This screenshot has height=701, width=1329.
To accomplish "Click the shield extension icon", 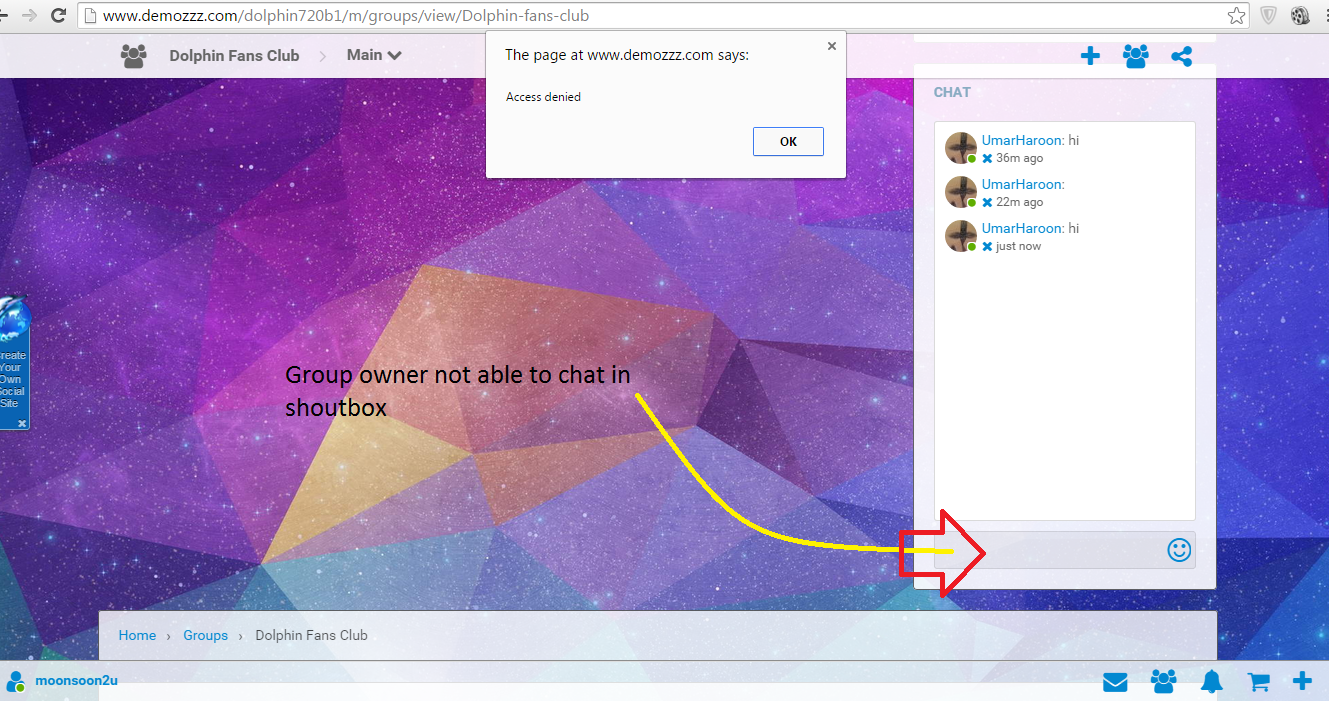I will (1267, 15).
